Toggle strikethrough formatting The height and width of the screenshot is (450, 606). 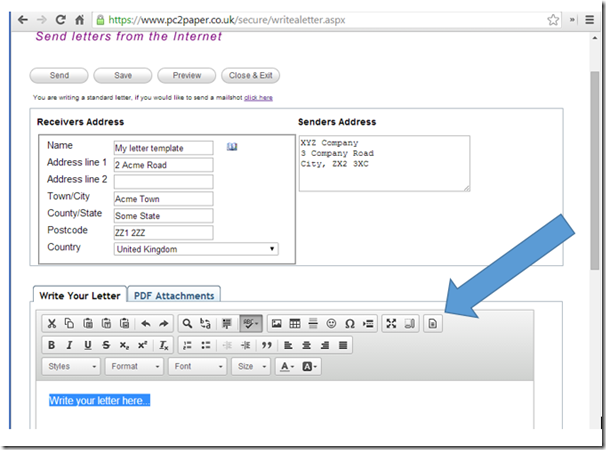[106, 345]
